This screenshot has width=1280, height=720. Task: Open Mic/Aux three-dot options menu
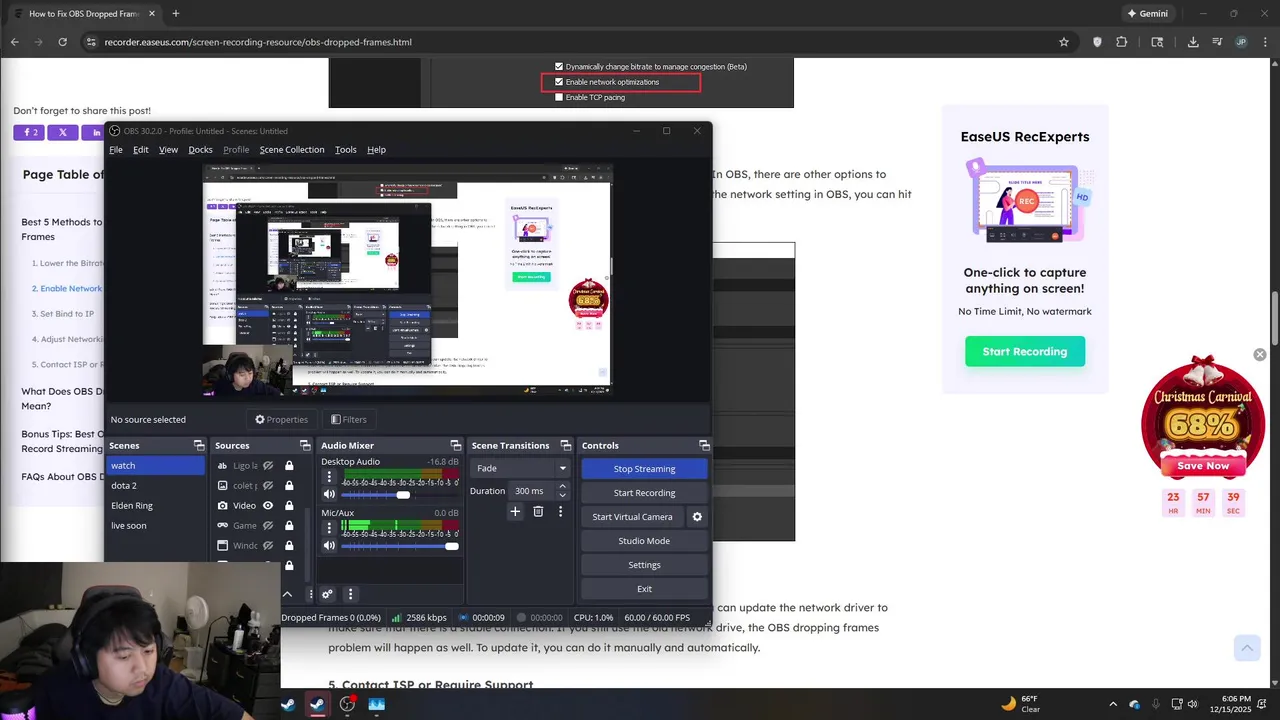329,527
